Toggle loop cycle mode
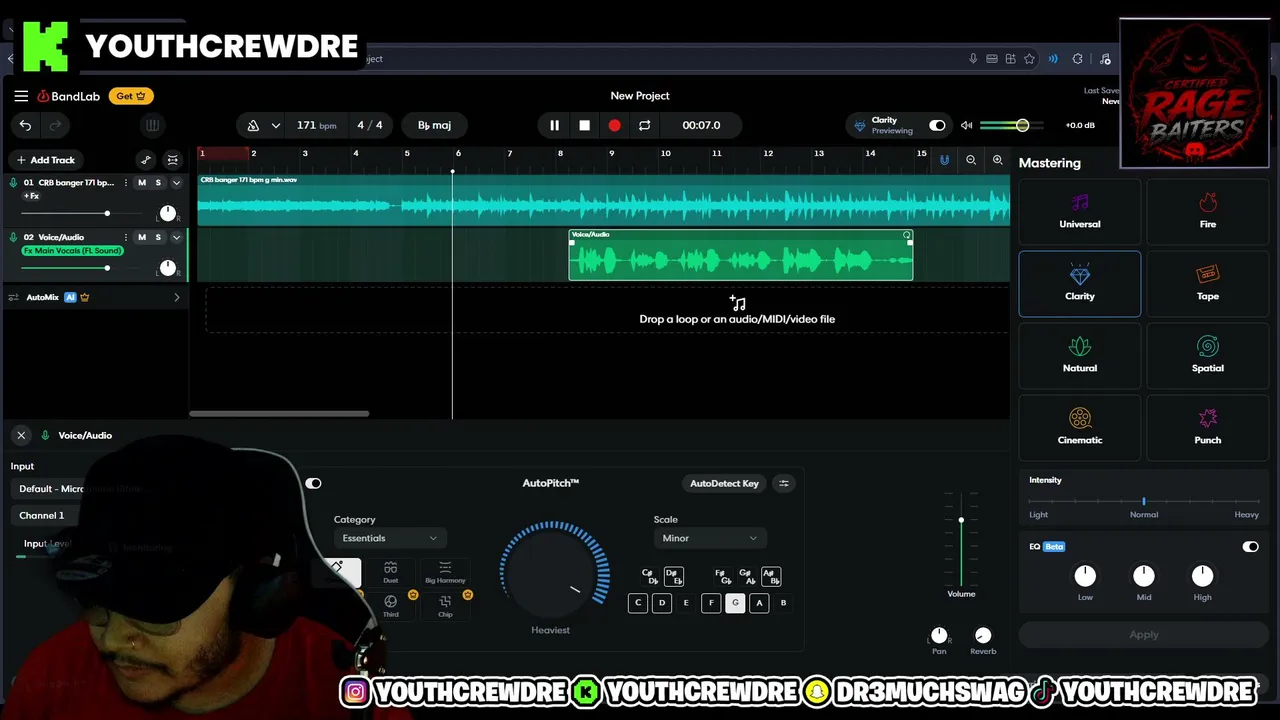This screenshot has width=1280, height=720. pyautogui.click(x=644, y=125)
